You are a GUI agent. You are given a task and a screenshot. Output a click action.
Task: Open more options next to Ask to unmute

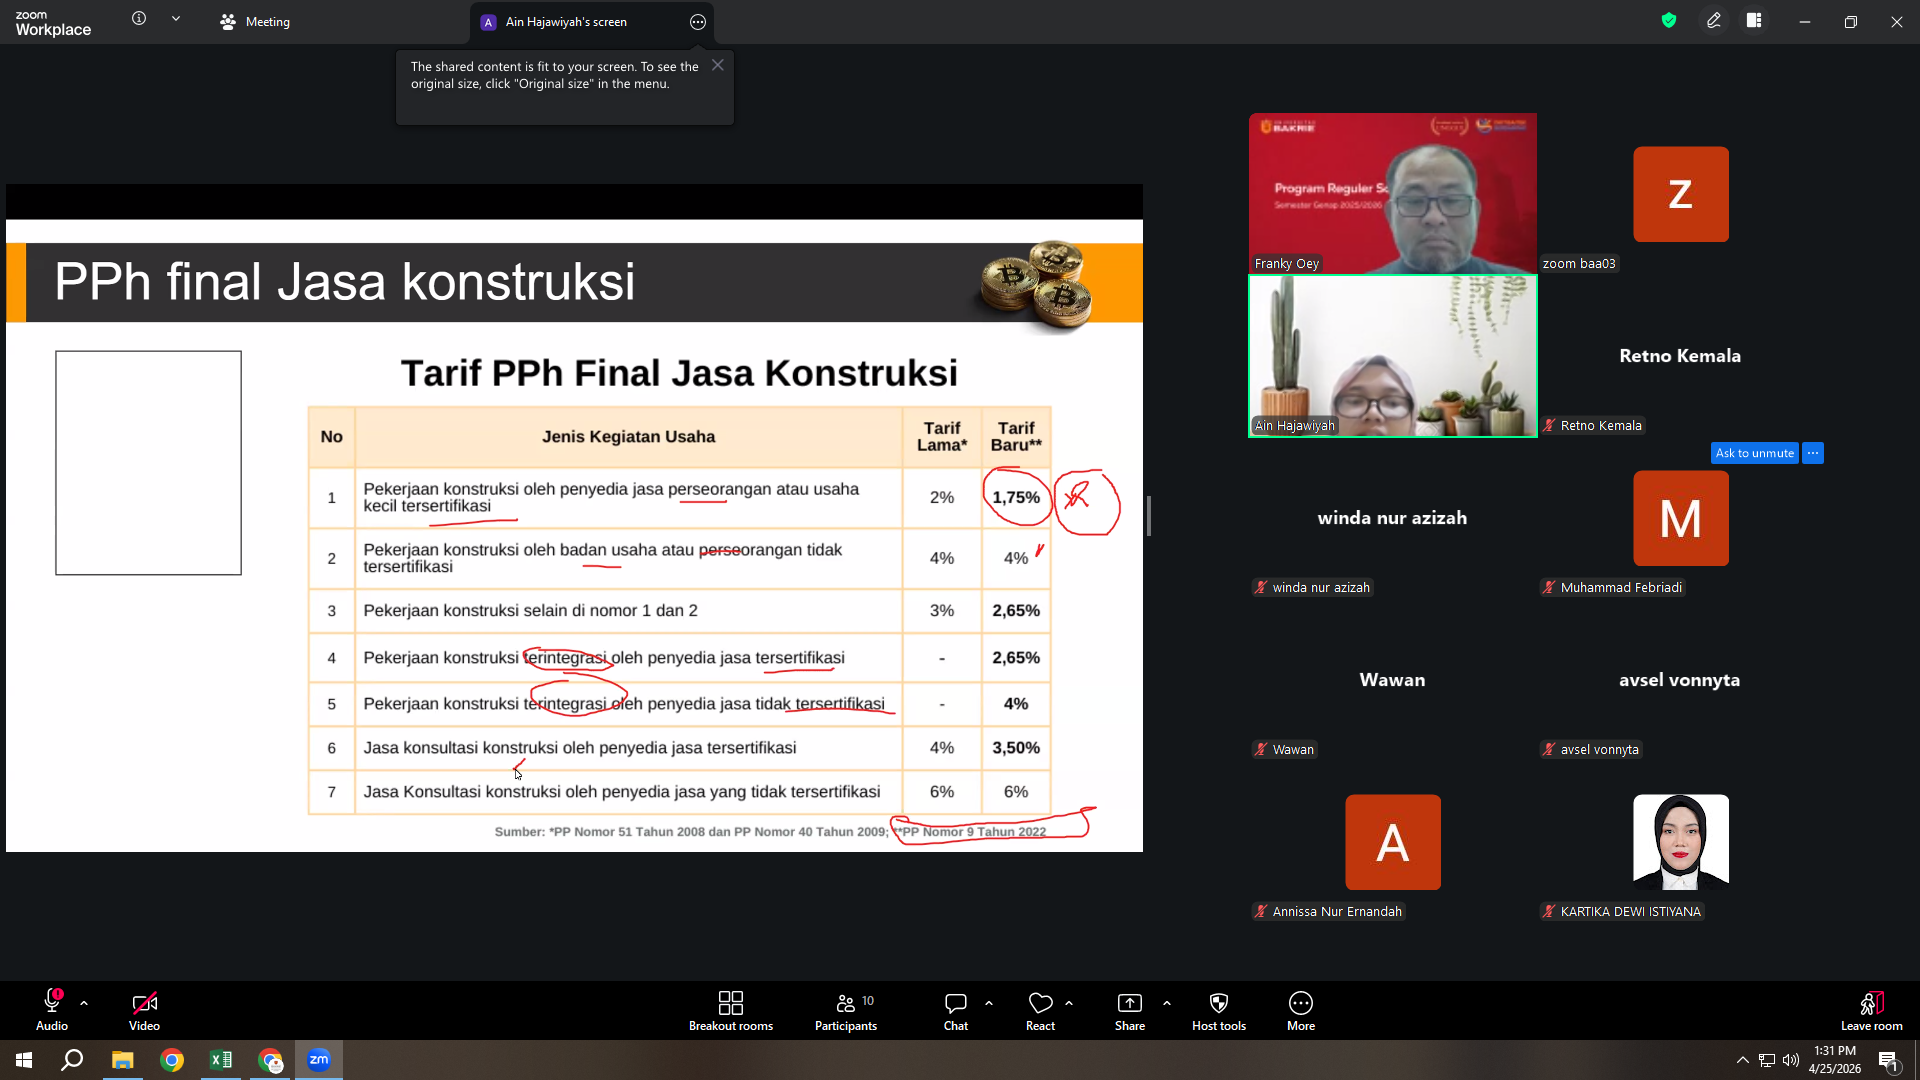click(1813, 453)
